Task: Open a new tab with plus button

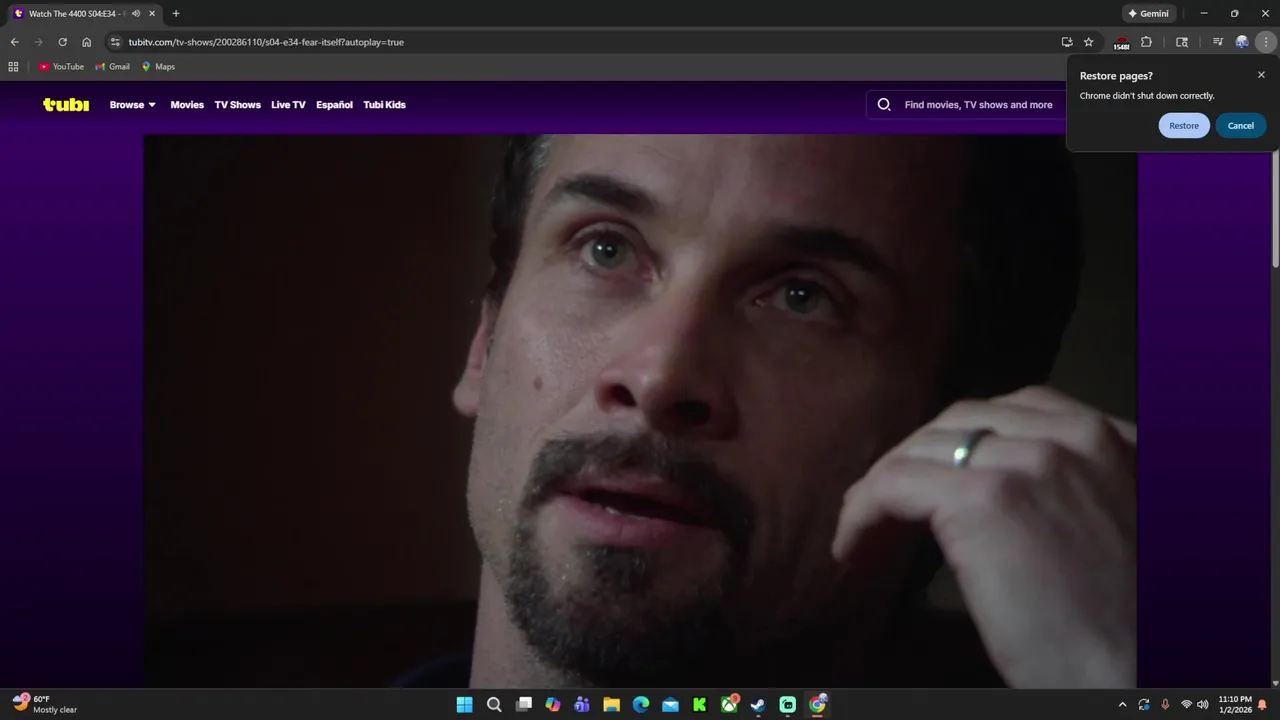Action: [x=176, y=14]
